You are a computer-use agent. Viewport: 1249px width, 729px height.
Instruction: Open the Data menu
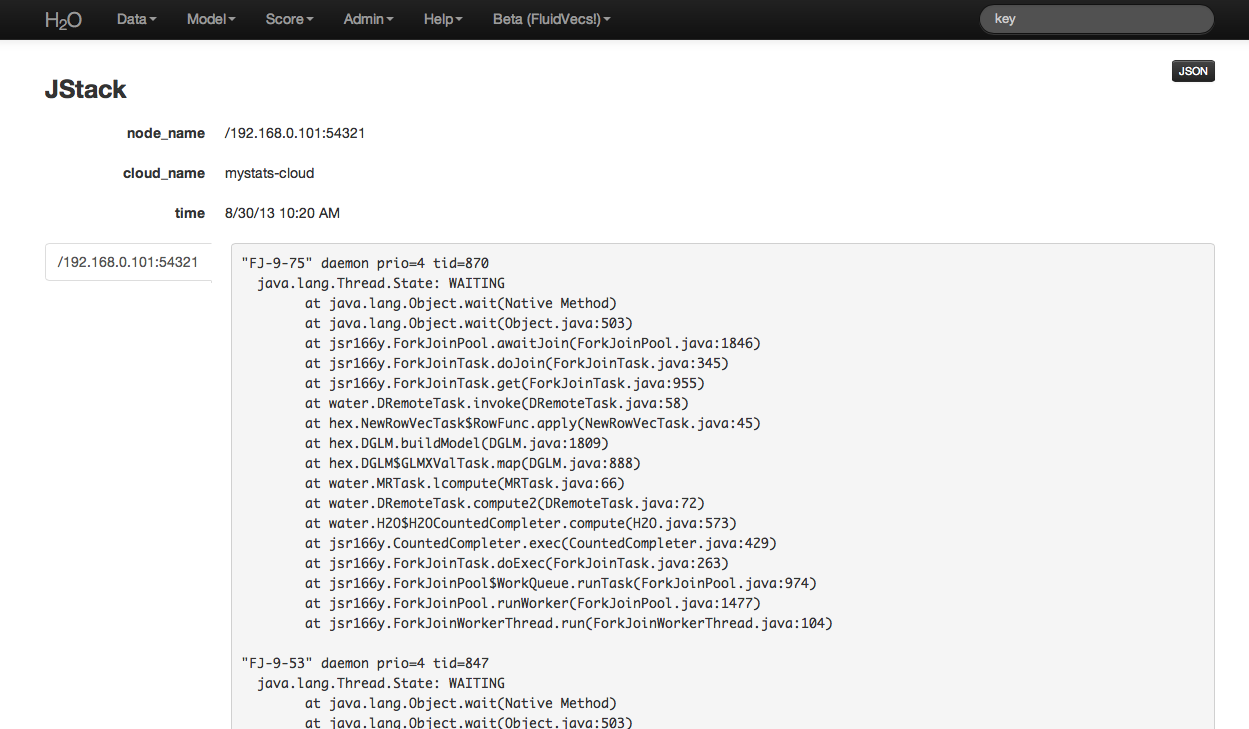(x=131, y=19)
